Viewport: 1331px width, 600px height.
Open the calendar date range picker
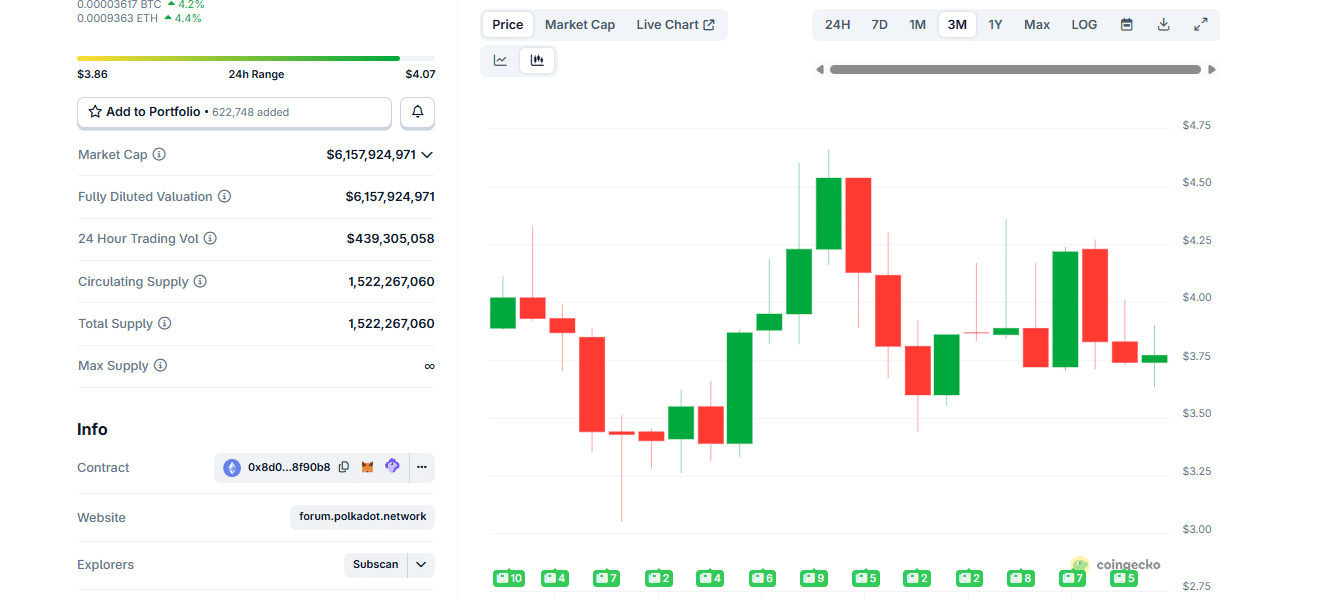pos(1127,25)
